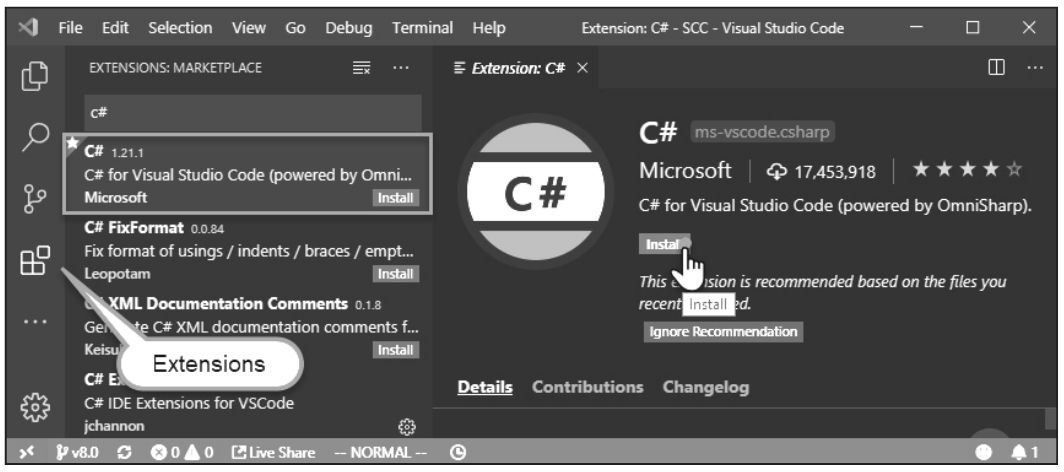1064x472 pixels.
Task: Close the Extension: C# editor tab
Action: click(583, 68)
